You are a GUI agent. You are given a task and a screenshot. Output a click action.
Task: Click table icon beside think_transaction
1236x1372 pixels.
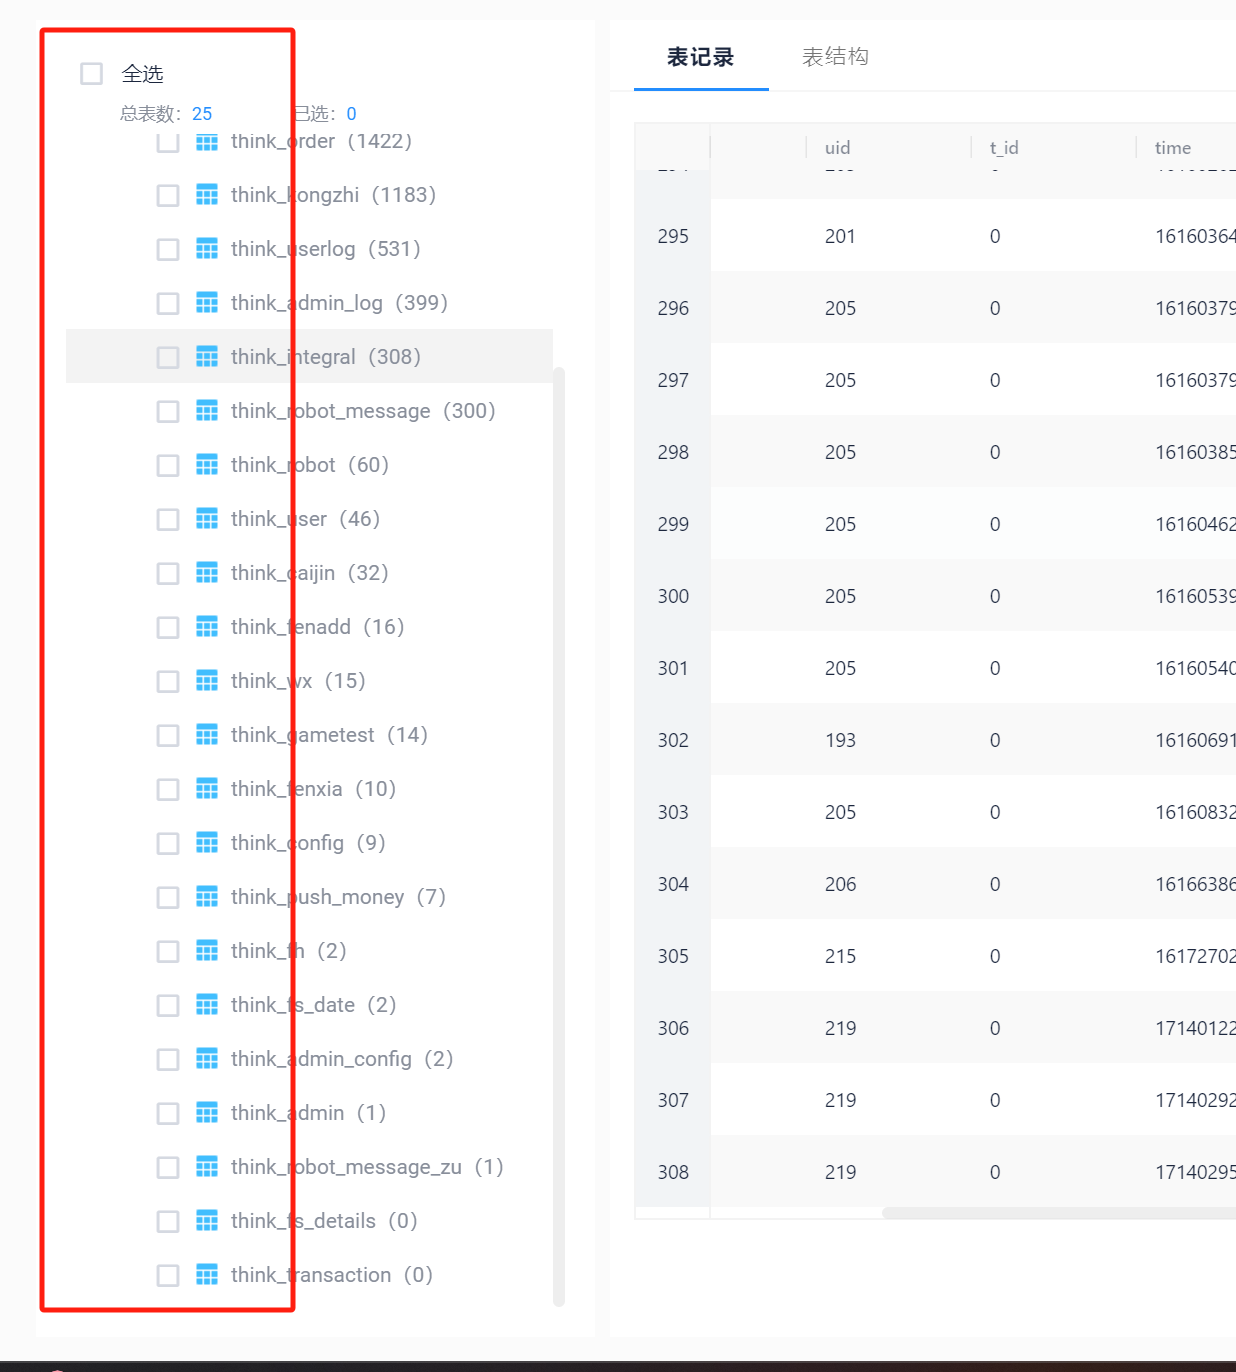point(207,1275)
